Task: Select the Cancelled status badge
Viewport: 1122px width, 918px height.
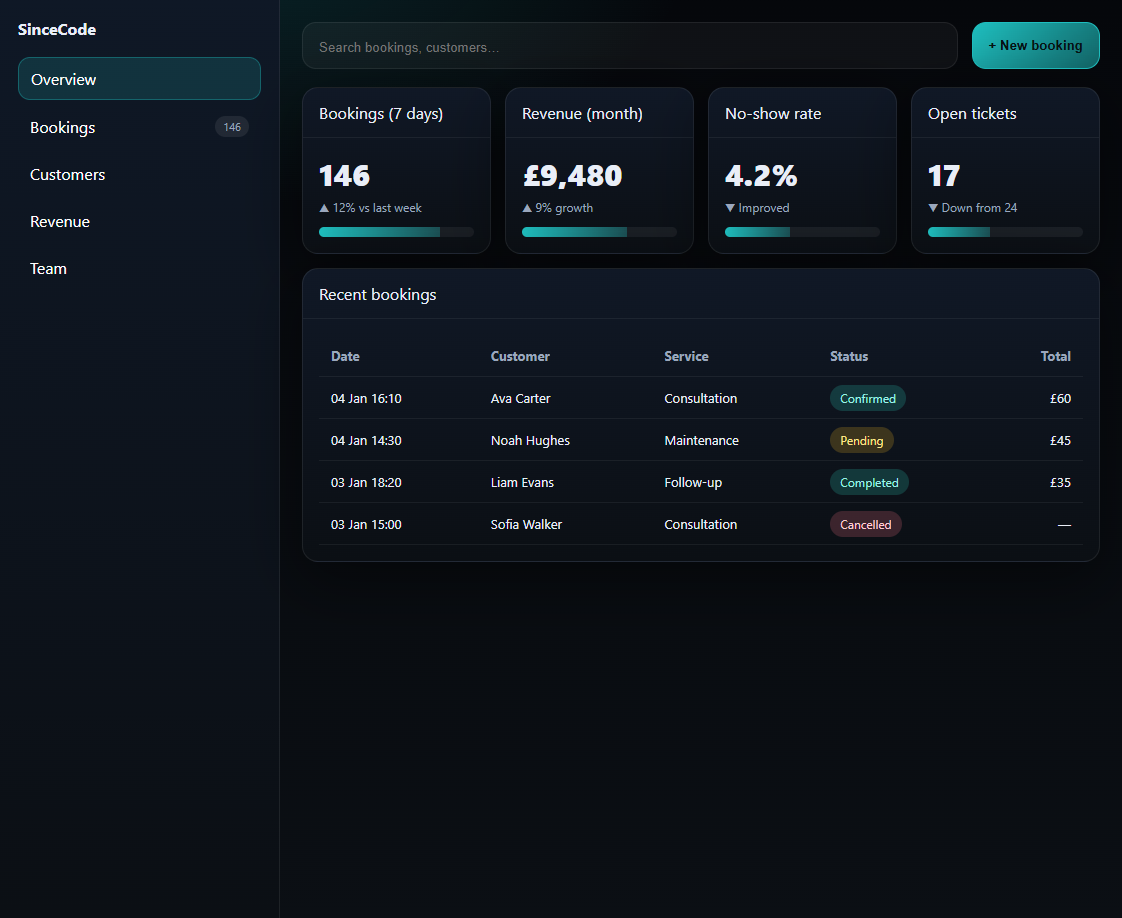Action: [865, 524]
